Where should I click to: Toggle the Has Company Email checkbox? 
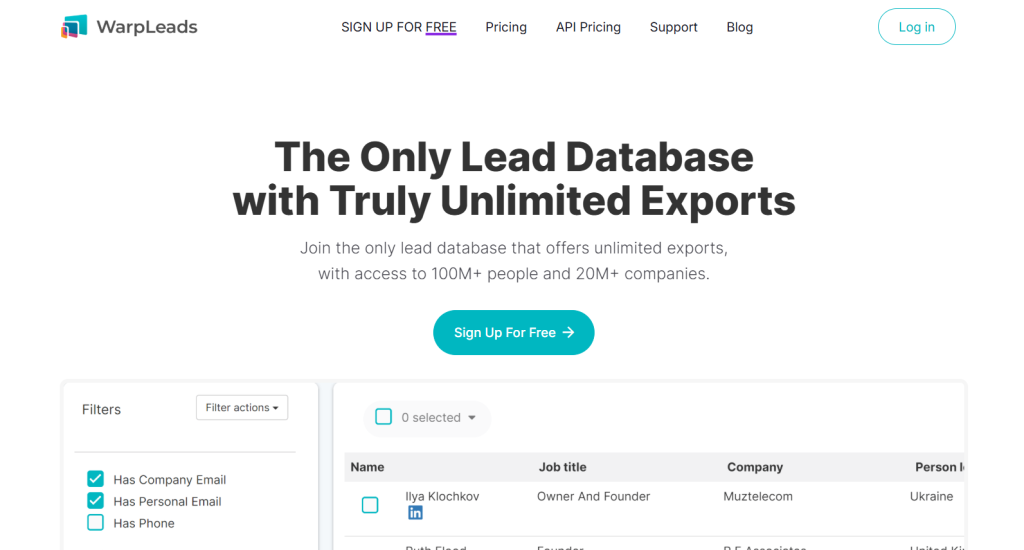tap(96, 479)
